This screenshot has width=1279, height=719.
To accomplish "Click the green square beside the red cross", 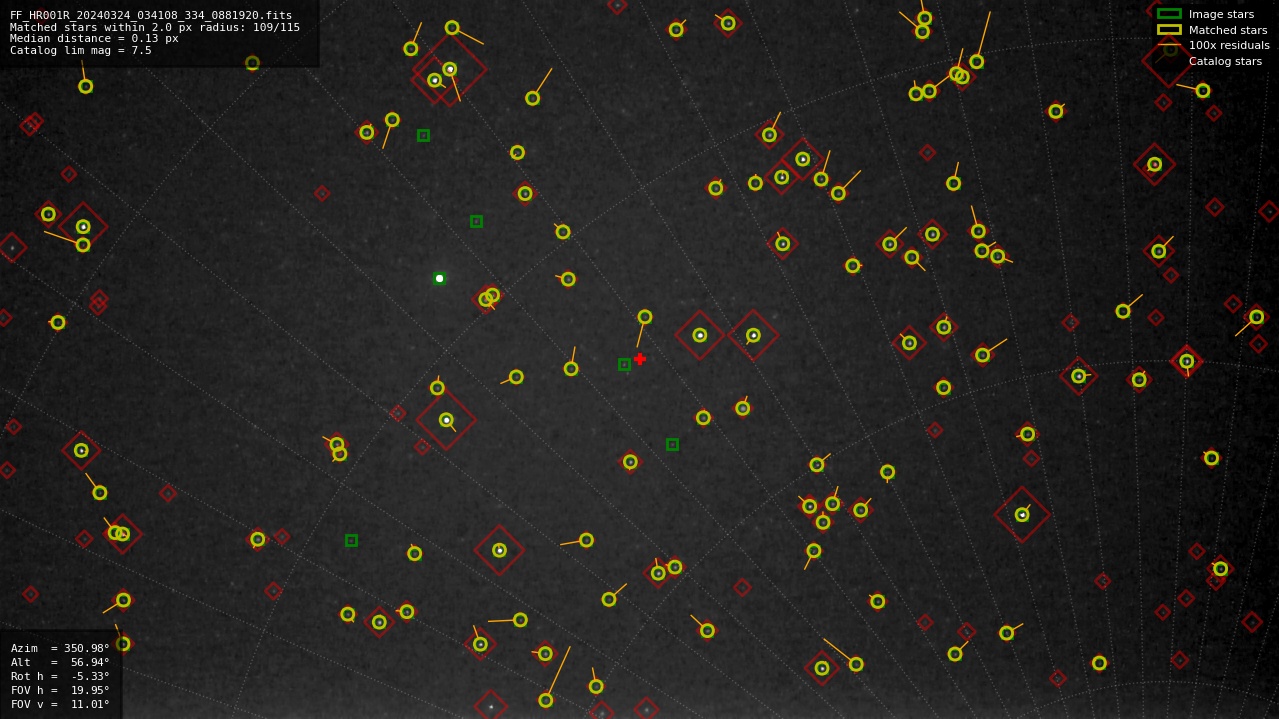I will (x=624, y=364).
